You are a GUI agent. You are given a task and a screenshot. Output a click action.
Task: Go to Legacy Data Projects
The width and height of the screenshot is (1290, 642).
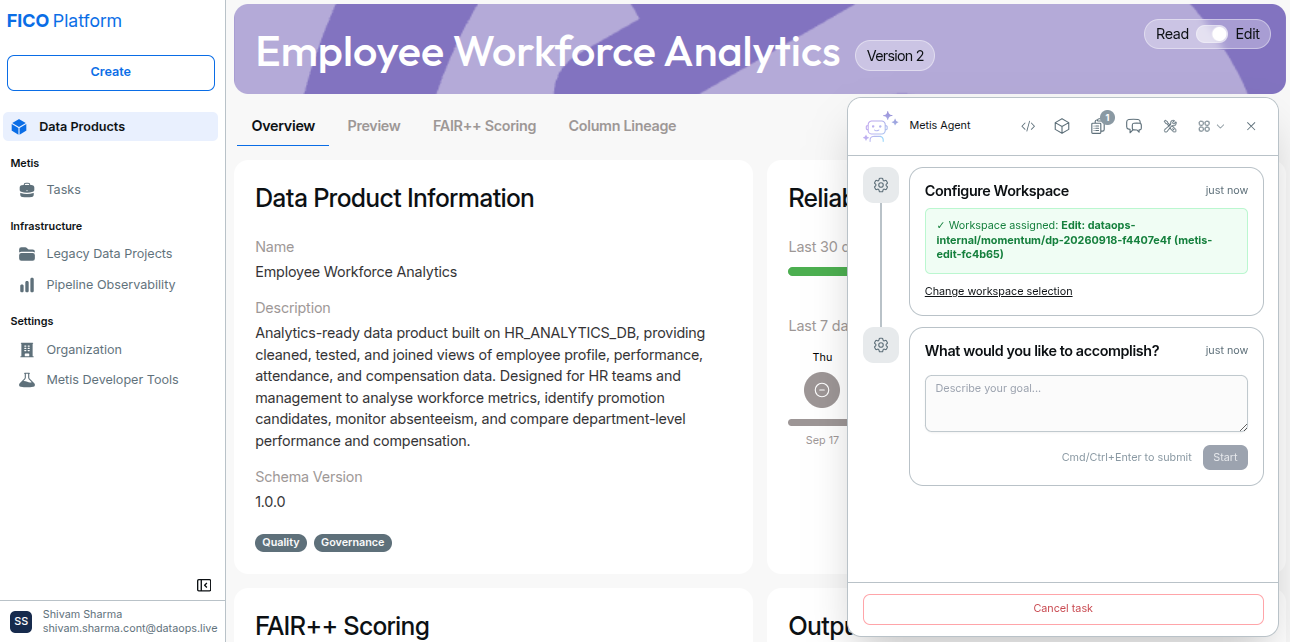coord(111,254)
